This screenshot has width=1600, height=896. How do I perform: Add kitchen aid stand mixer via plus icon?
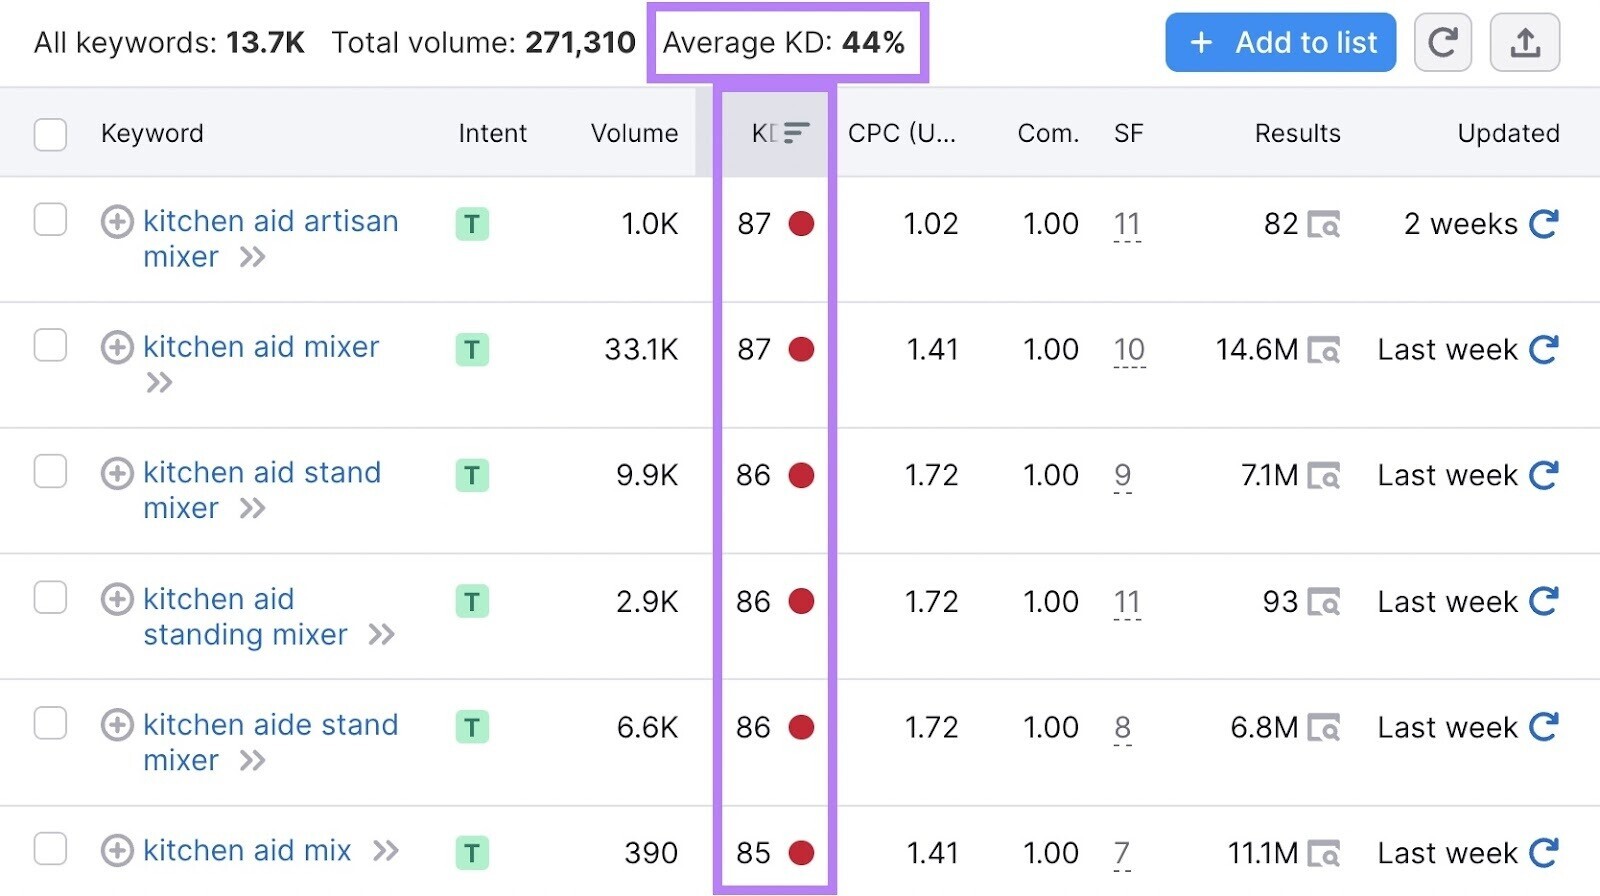117,474
